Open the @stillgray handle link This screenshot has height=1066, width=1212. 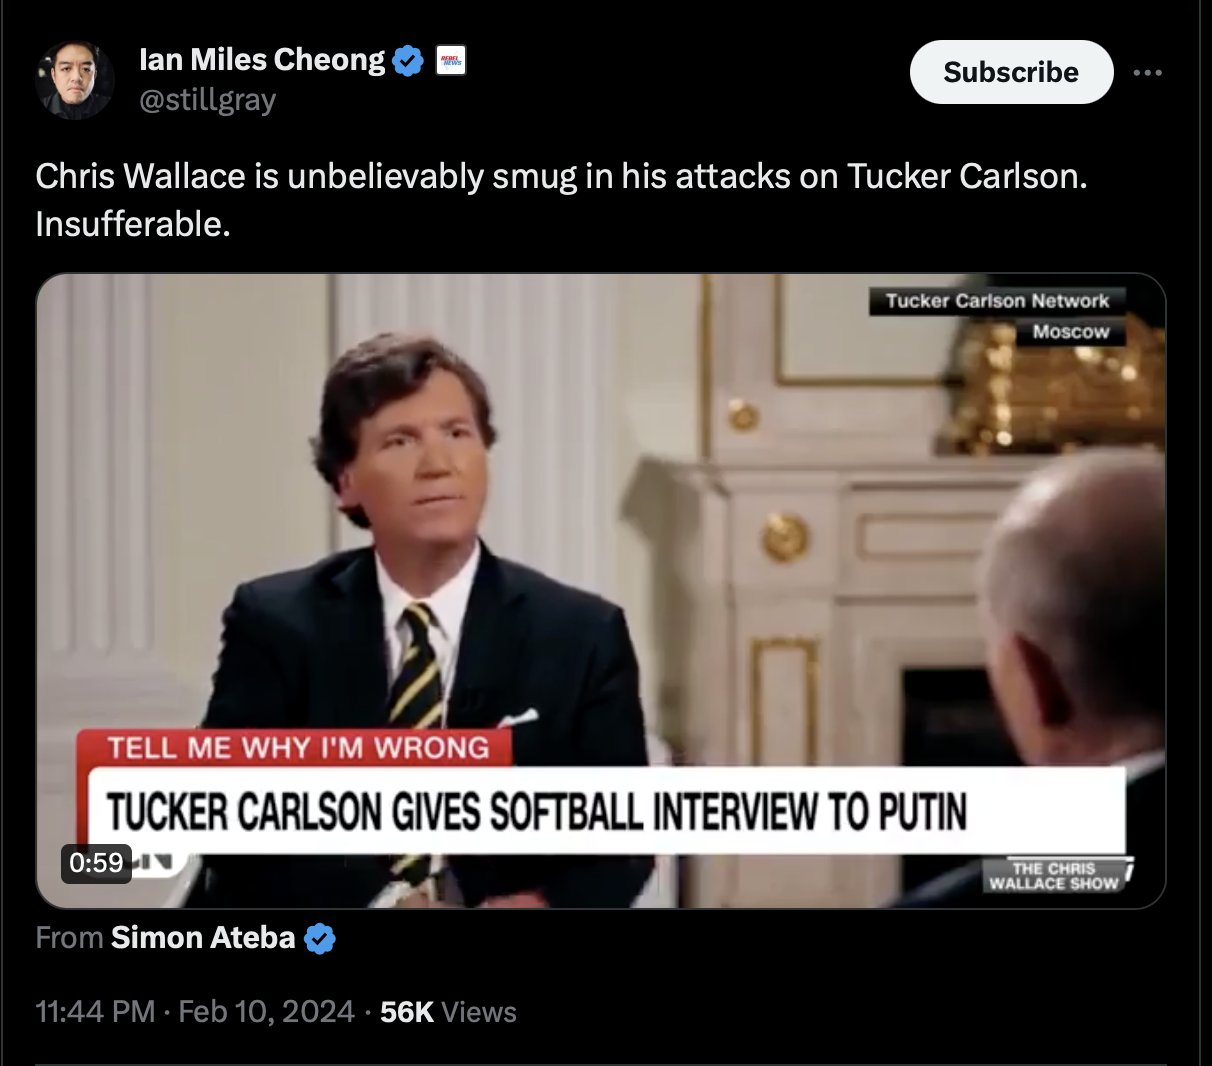pyautogui.click(x=208, y=100)
